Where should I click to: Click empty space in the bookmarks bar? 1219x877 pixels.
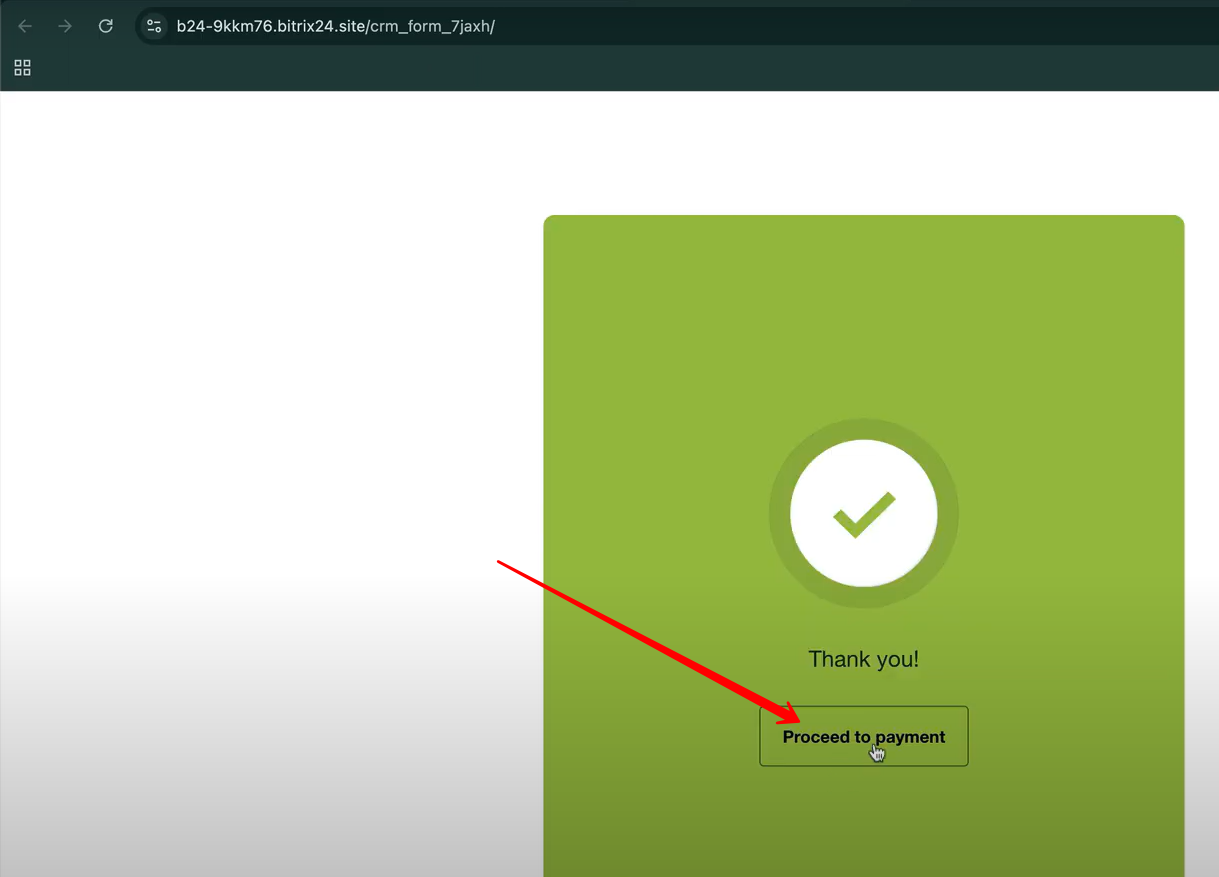pos(600,68)
